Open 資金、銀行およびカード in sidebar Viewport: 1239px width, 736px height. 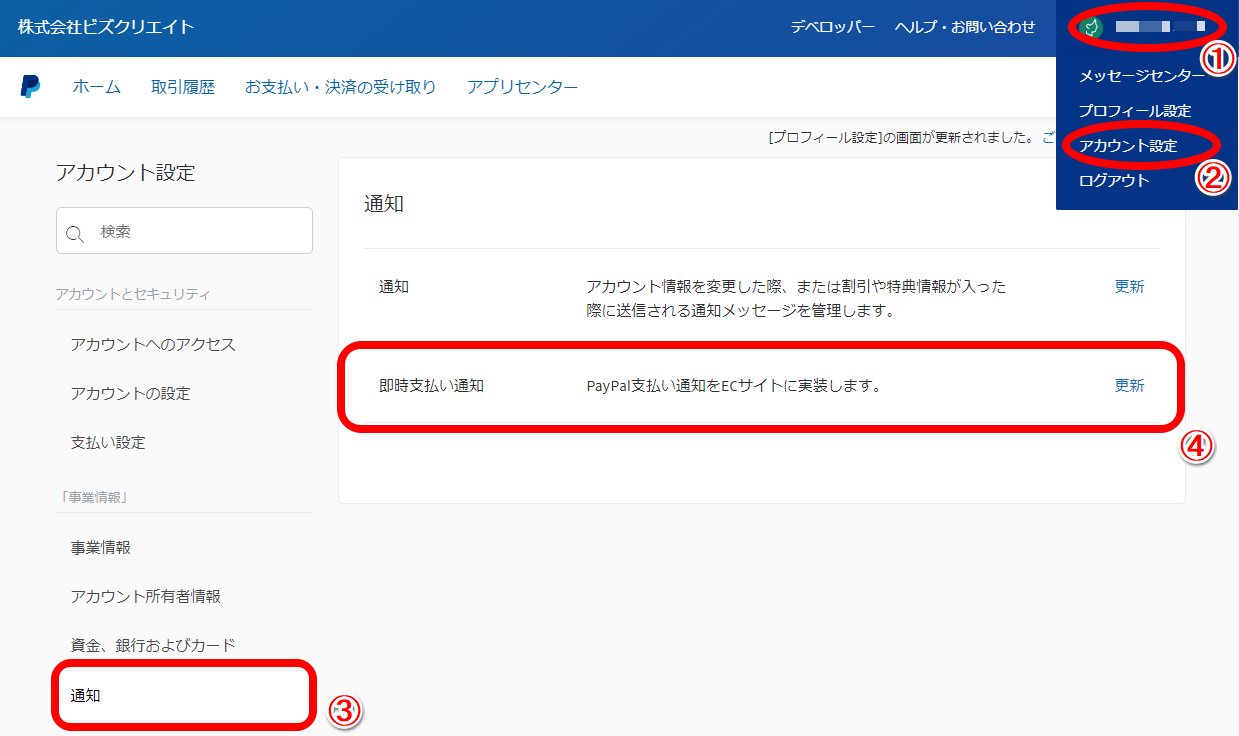click(153, 646)
